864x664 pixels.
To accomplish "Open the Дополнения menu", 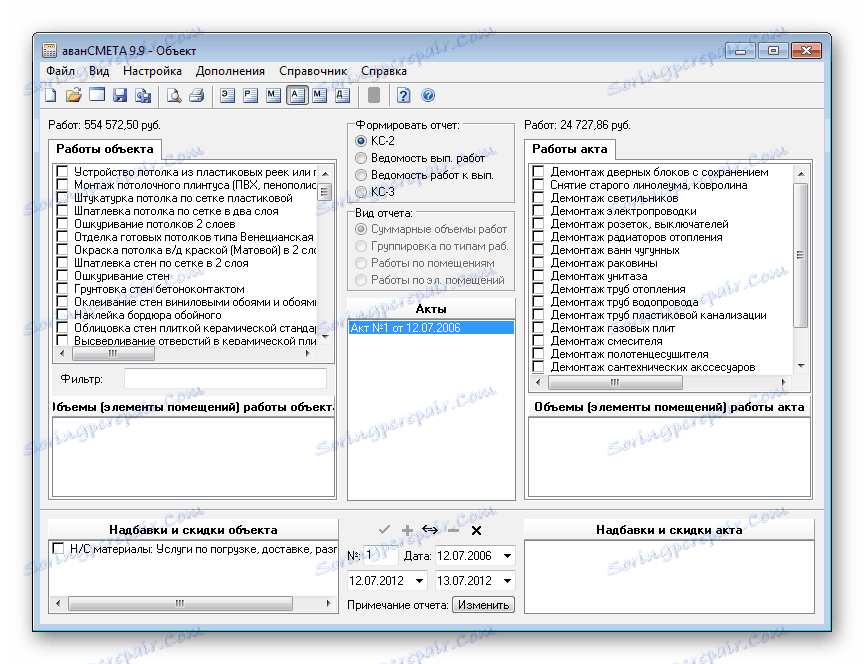I will (230, 71).
